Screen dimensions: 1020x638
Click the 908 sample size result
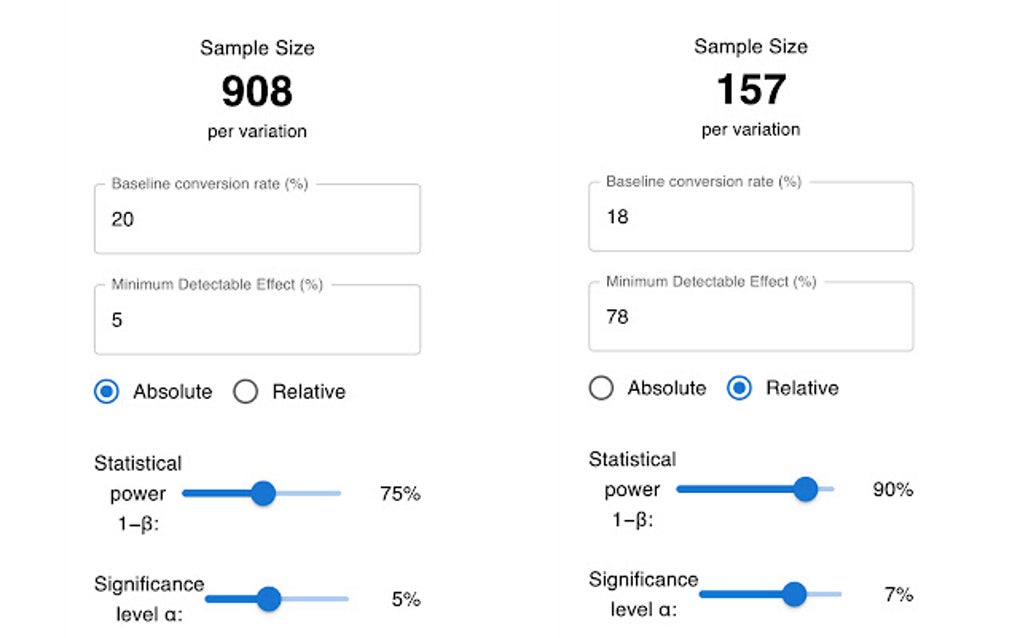257,92
